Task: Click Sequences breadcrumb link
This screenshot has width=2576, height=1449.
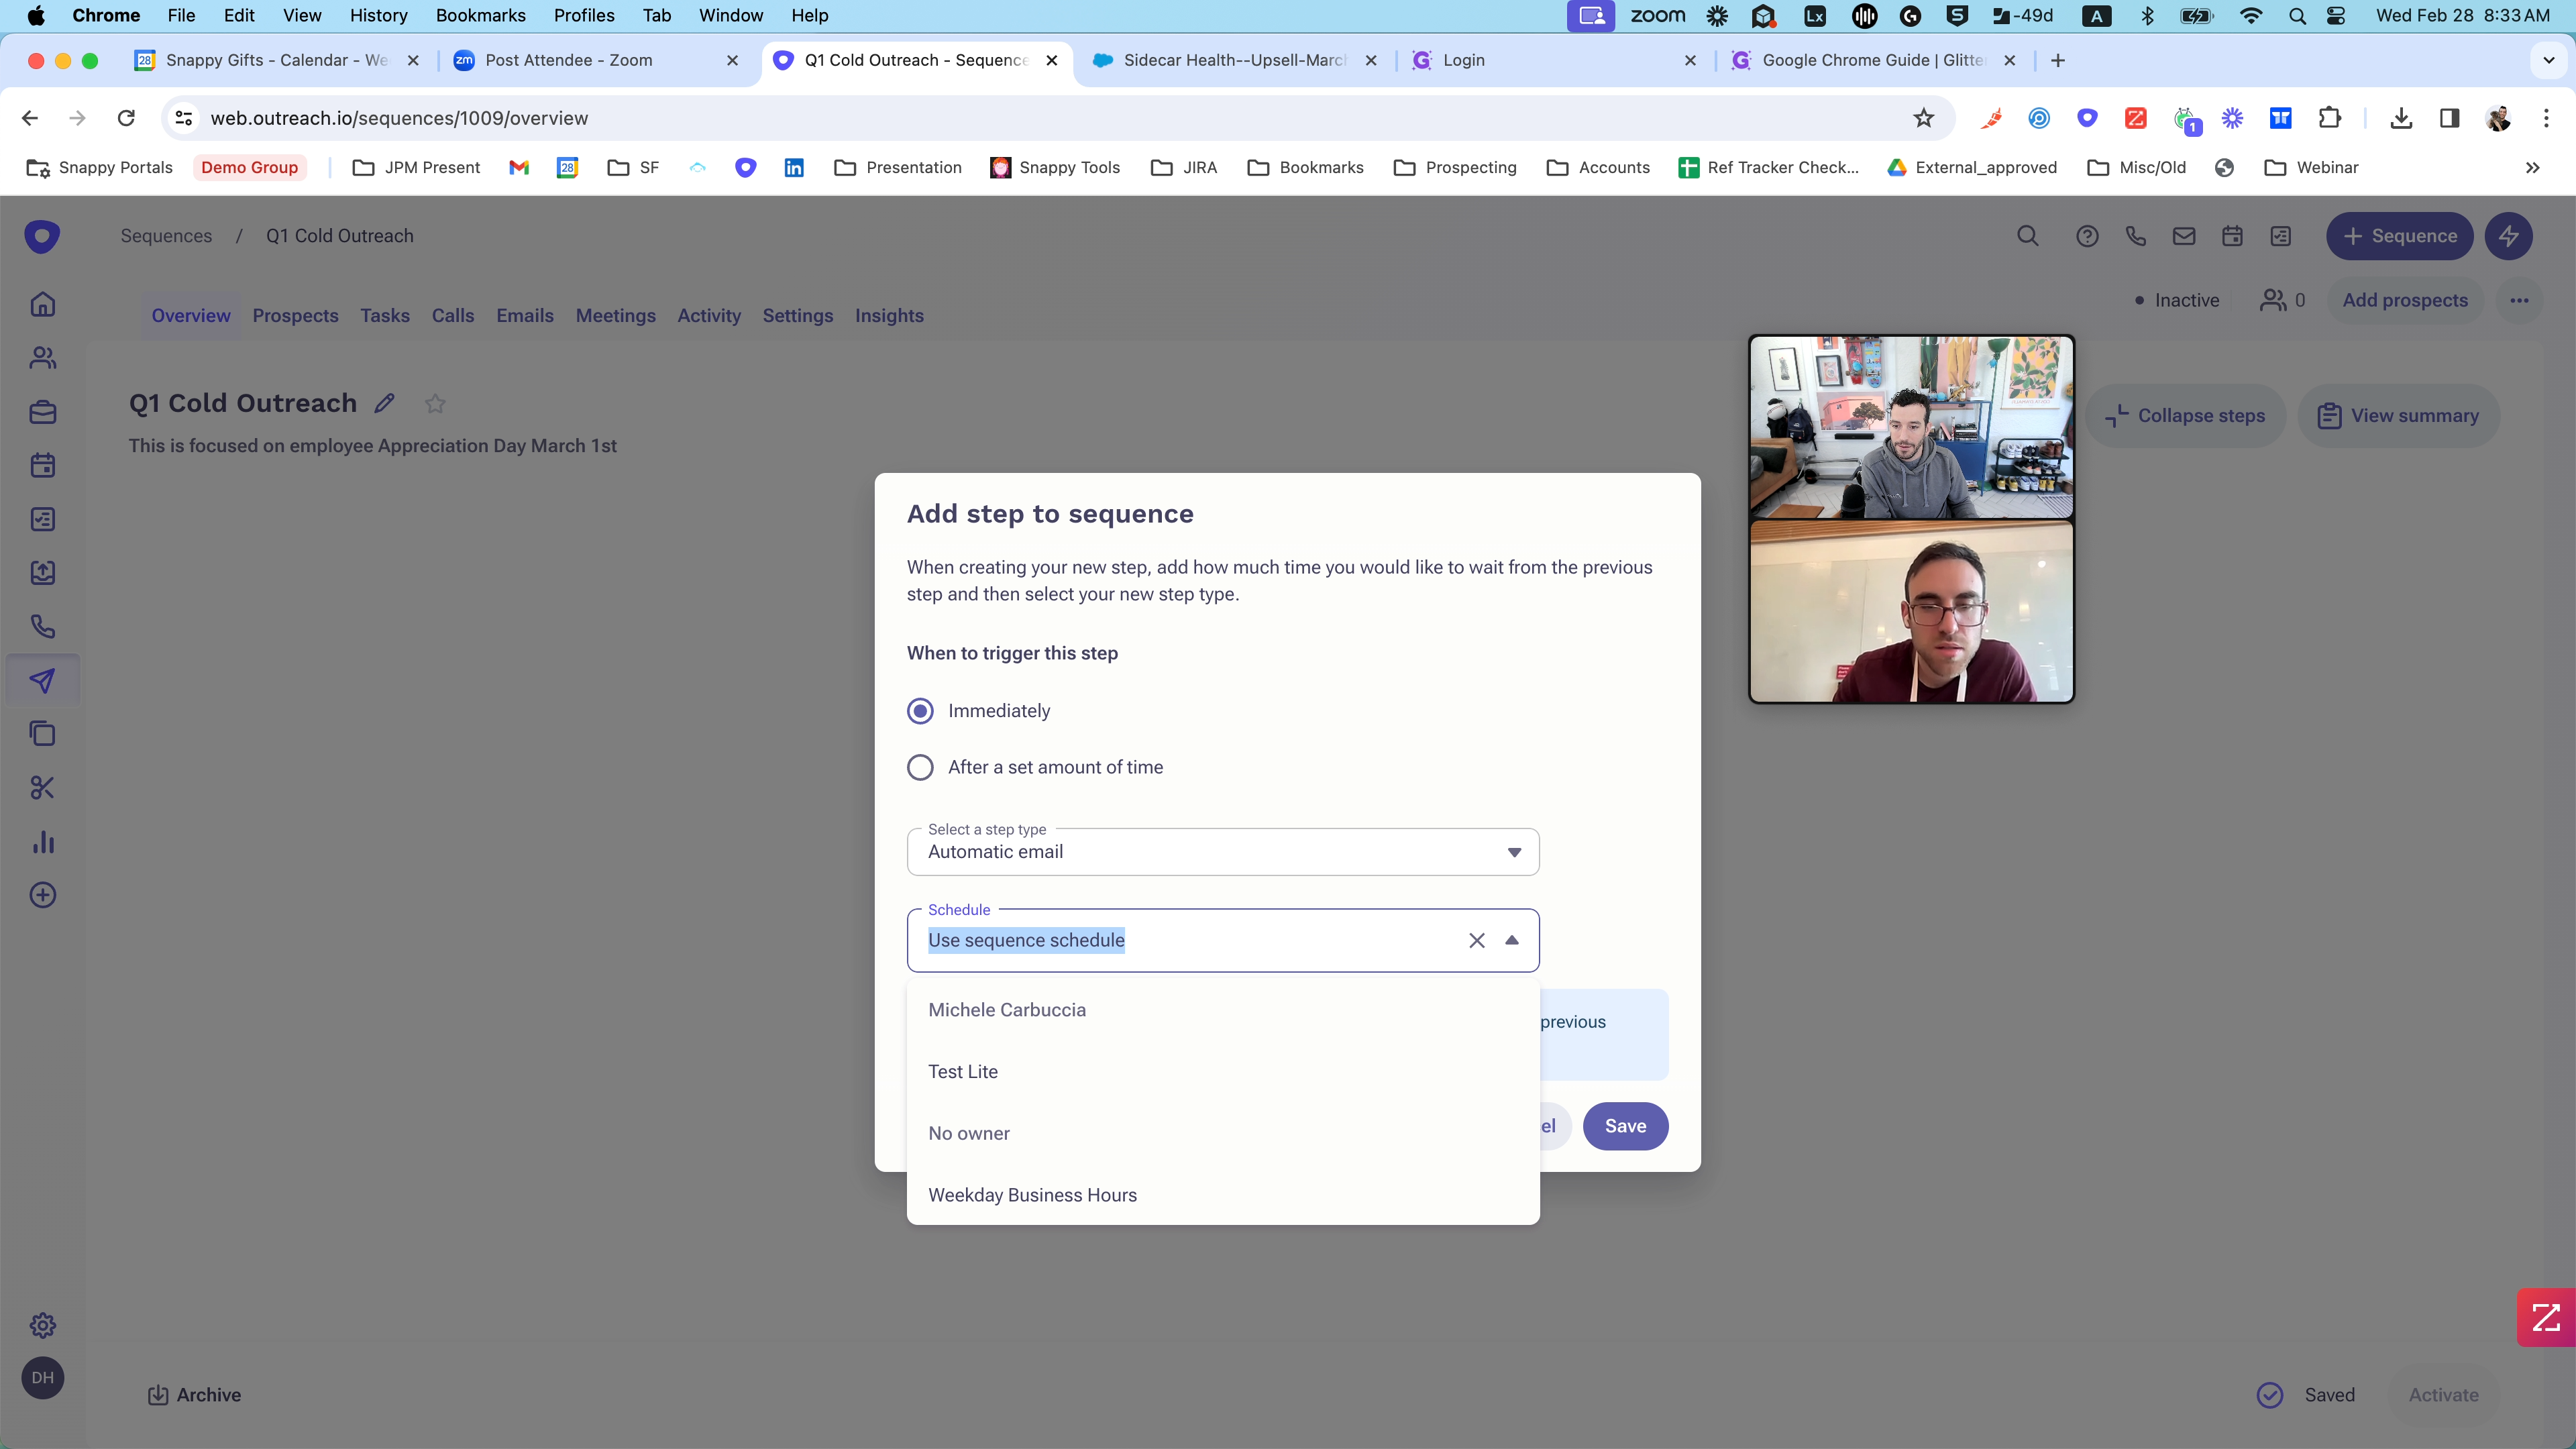Action: 166,236
